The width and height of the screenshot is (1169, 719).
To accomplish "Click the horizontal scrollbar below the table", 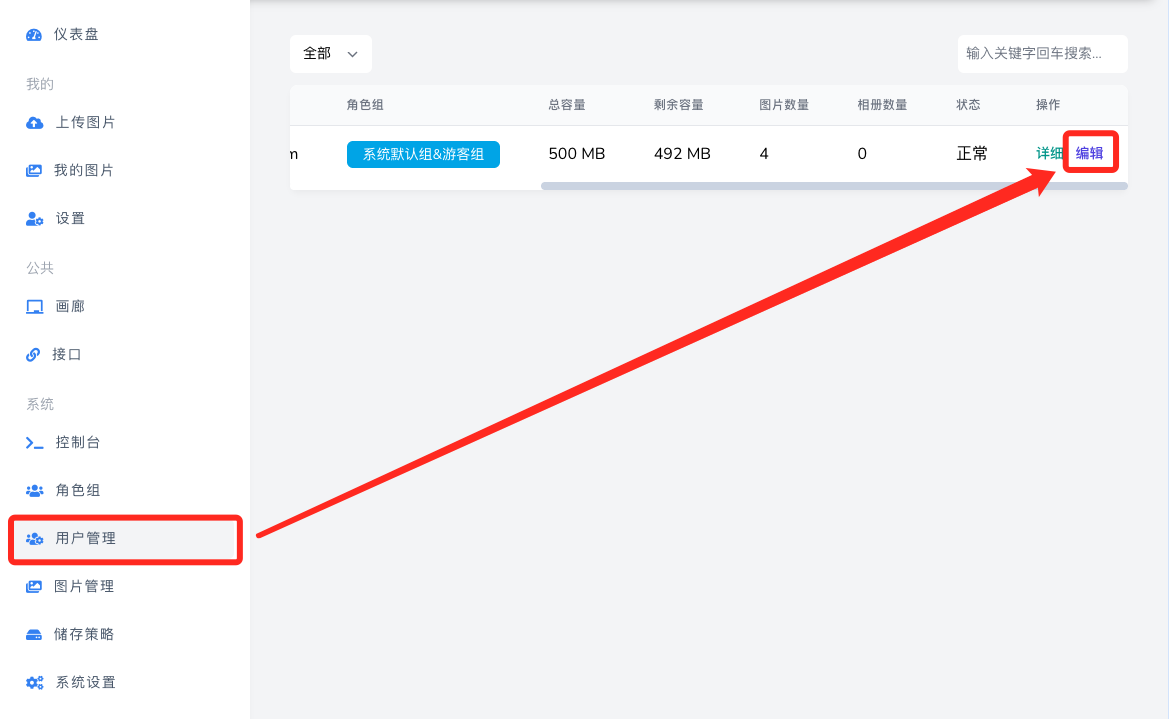I will 834,185.
